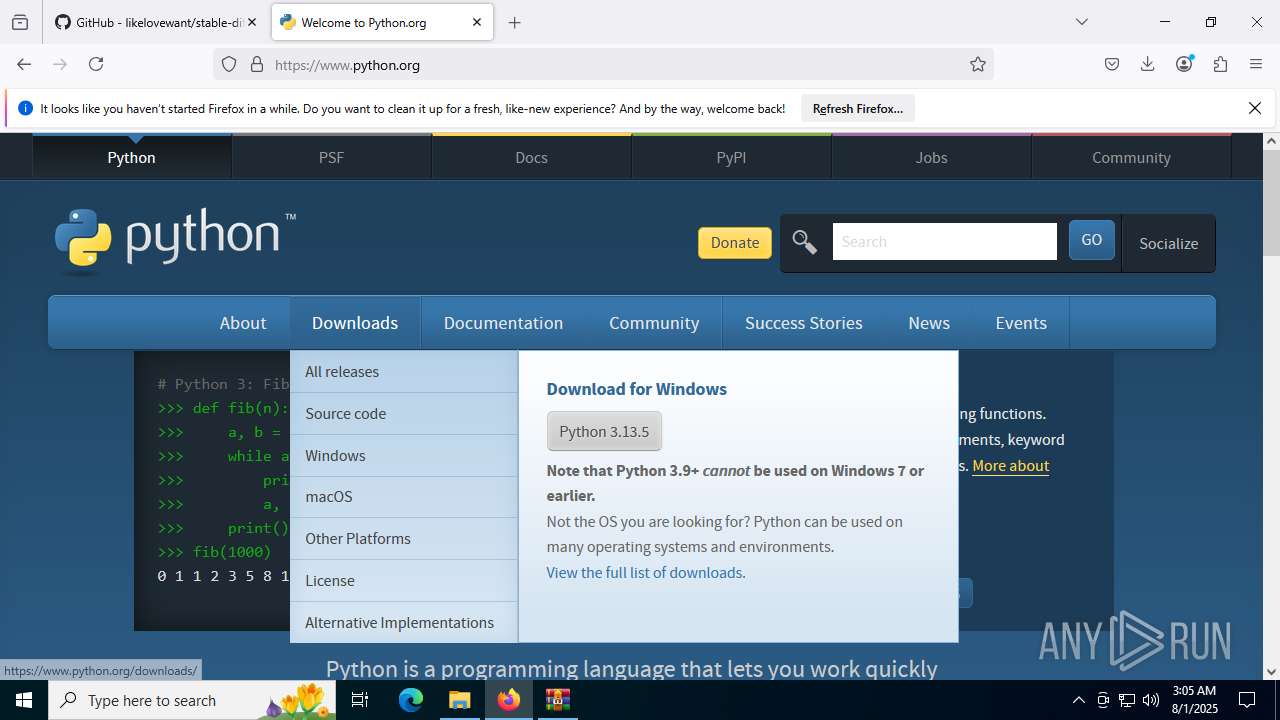Select the Python top tab
This screenshot has height=720, width=1280.
131,157
